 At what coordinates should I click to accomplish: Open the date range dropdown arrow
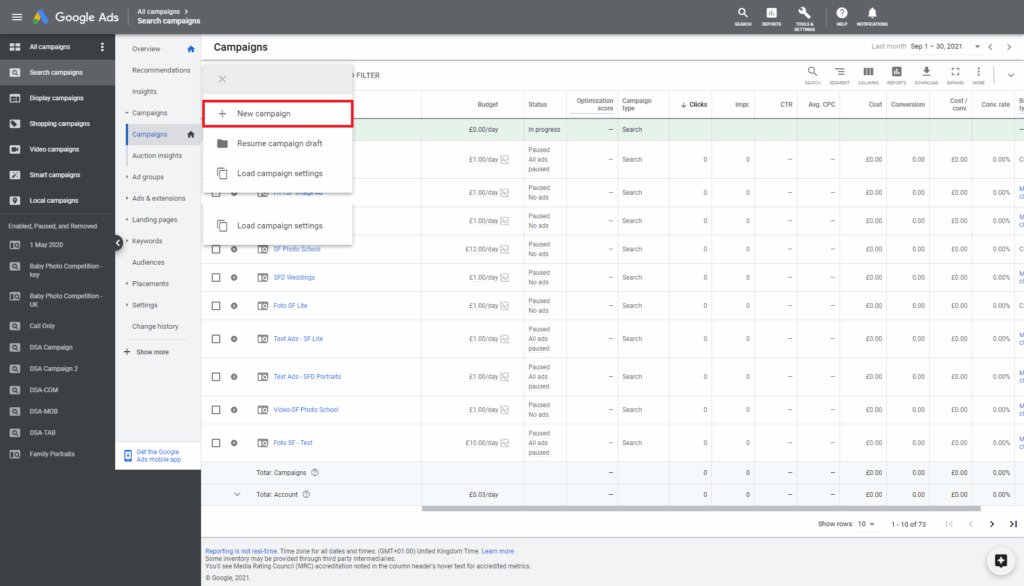pos(977,47)
